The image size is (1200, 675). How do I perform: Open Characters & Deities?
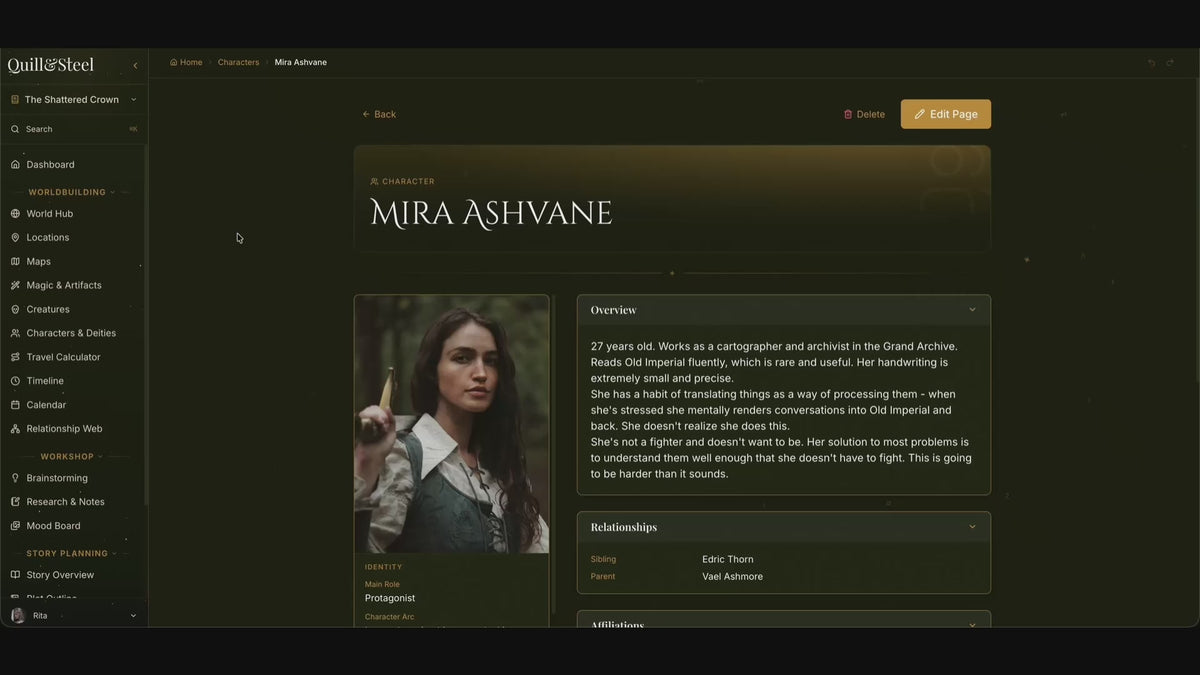[73, 334]
